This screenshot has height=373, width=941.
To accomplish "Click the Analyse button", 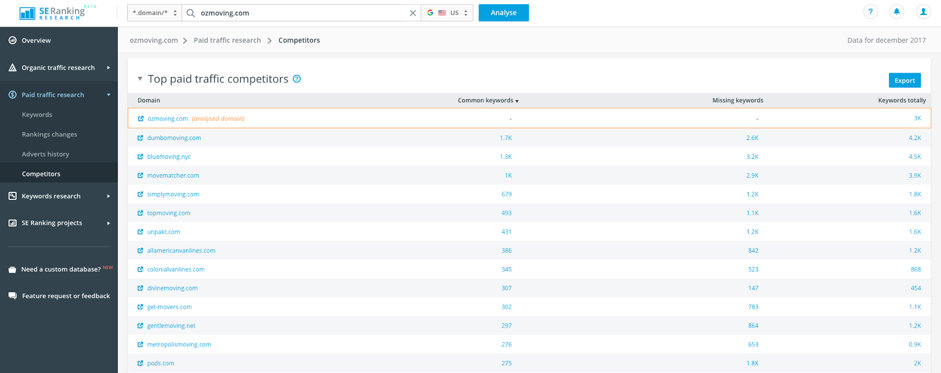I will coord(504,13).
